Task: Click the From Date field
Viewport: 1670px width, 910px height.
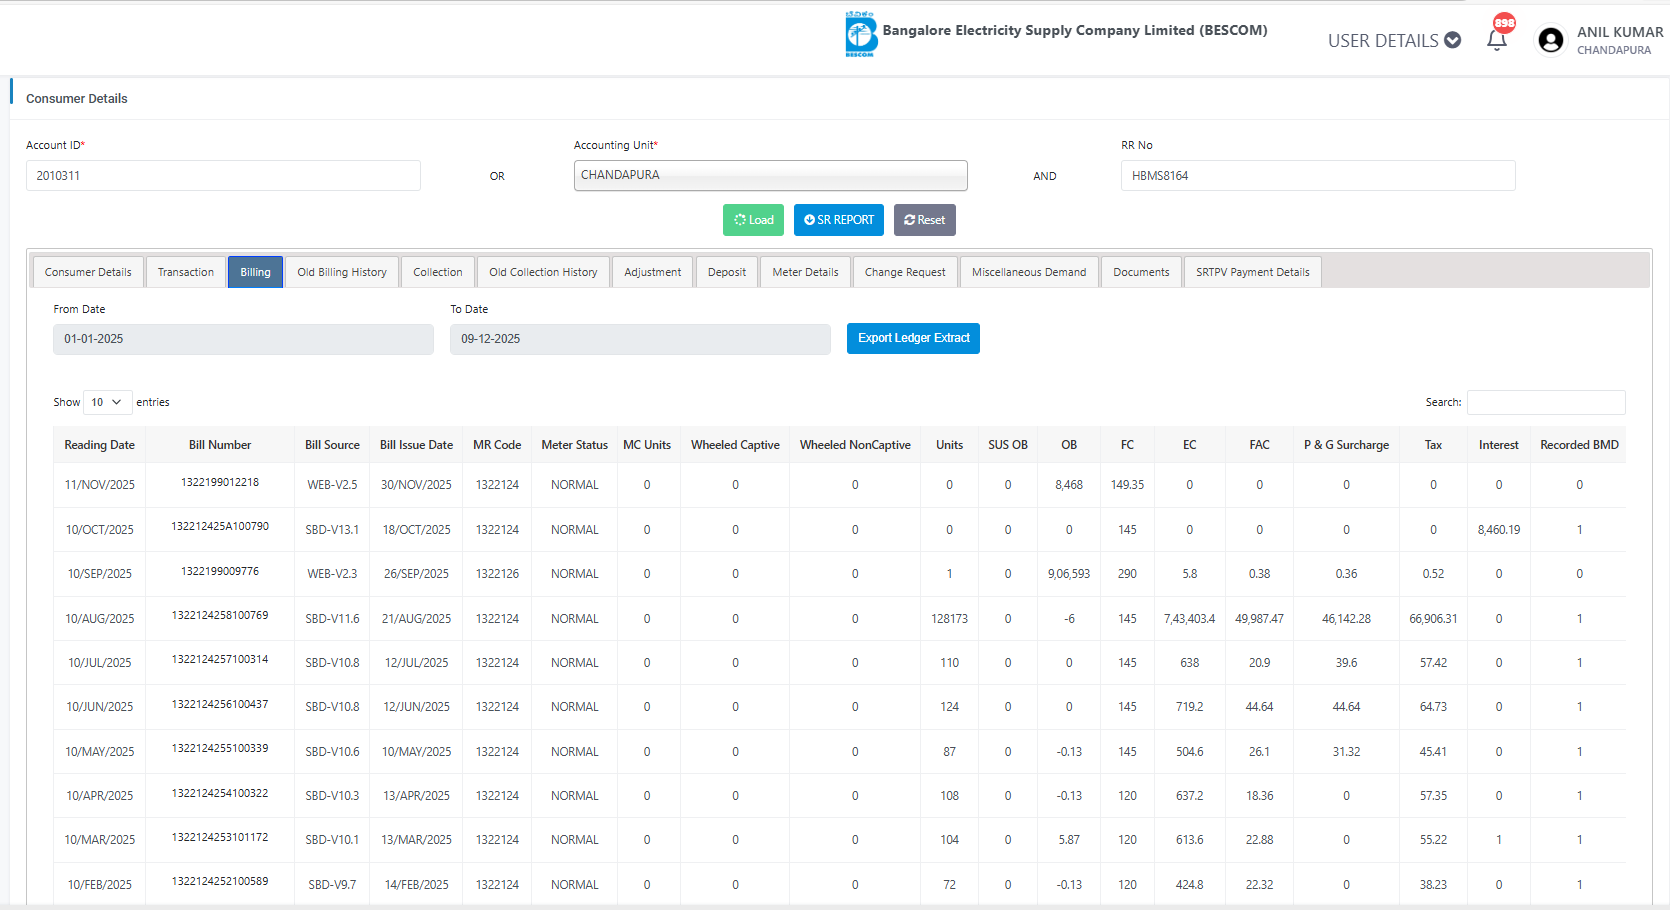Action: pyautogui.click(x=243, y=339)
